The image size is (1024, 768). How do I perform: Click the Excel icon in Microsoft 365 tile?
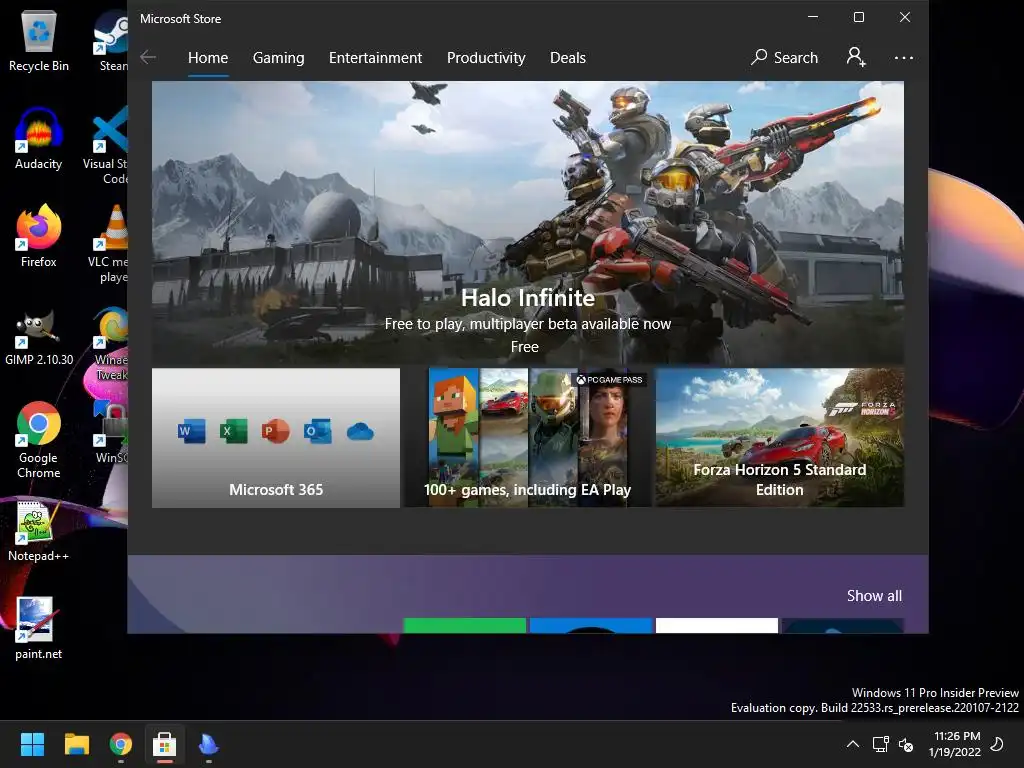233,431
